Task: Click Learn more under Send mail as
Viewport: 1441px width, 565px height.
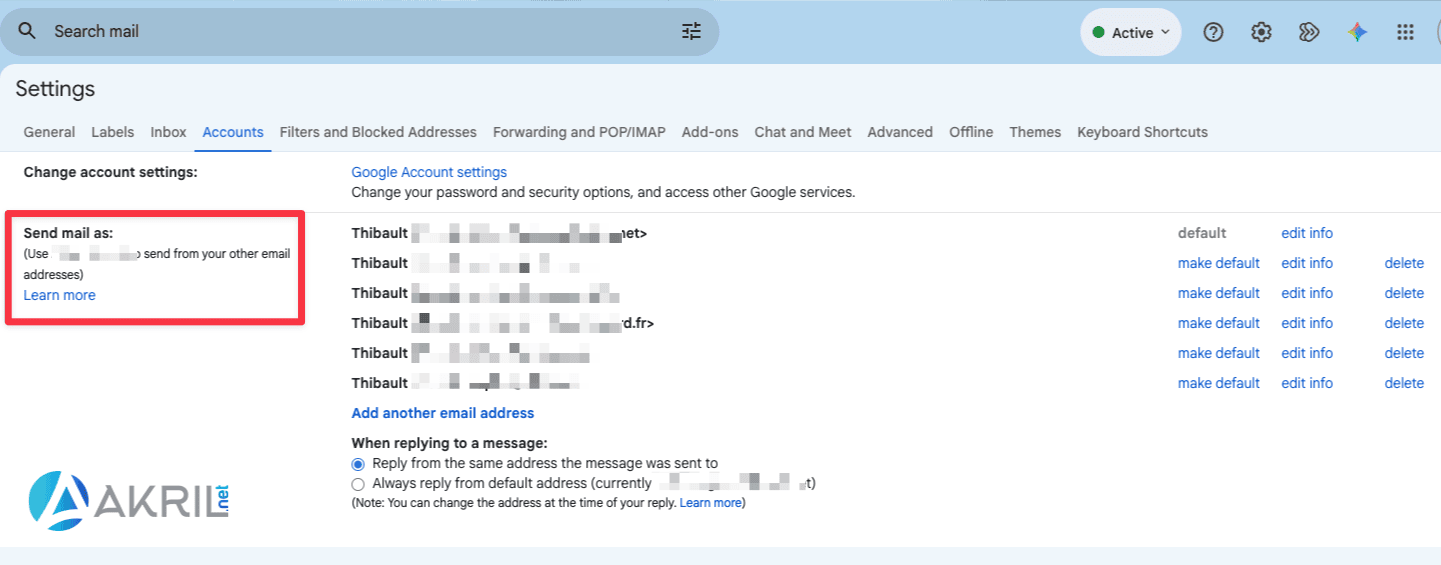Action: coord(60,295)
